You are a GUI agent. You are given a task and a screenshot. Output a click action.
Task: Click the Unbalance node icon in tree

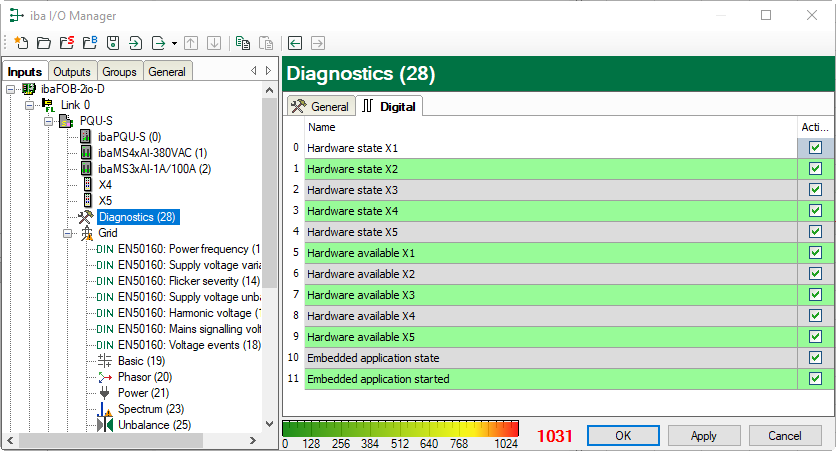[x=106, y=425]
